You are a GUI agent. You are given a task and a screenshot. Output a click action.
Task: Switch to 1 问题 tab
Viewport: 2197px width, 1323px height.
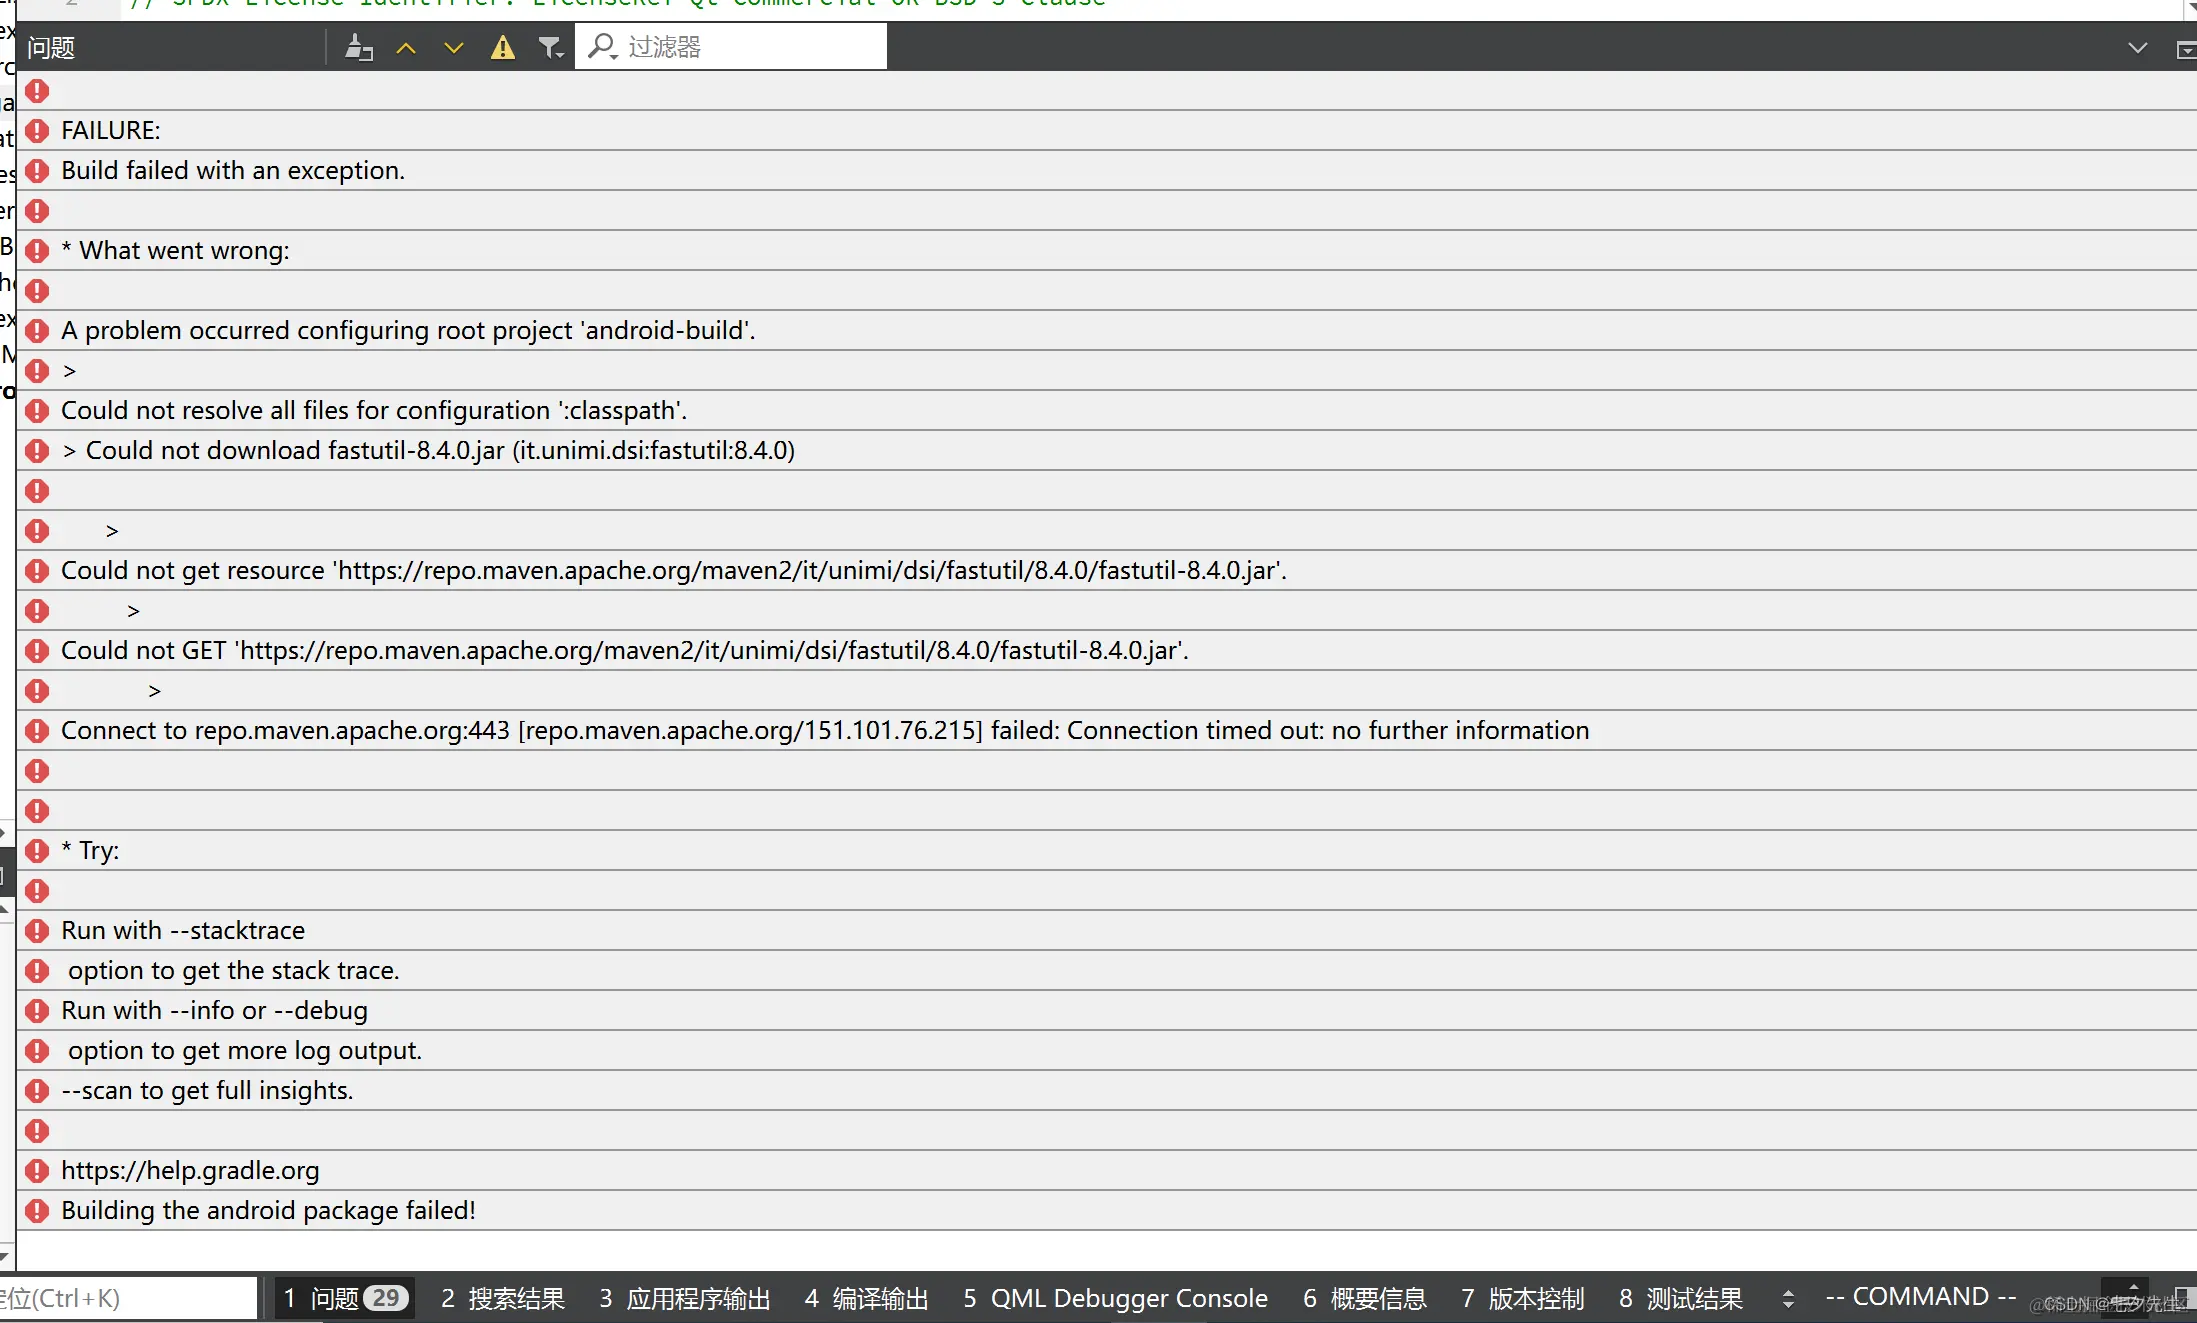[x=343, y=1298]
